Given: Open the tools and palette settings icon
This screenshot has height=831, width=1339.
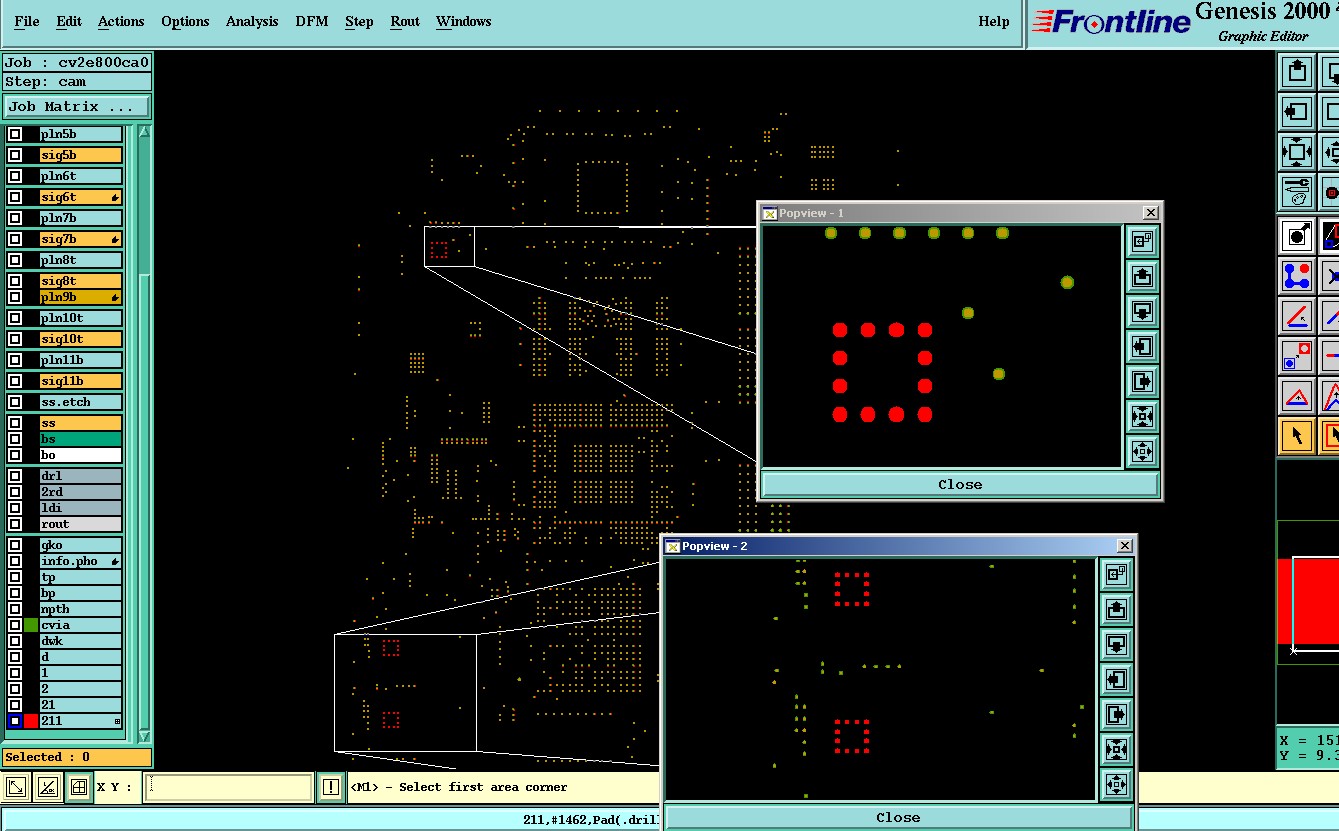Looking at the screenshot, I should tap(1297, 191).
